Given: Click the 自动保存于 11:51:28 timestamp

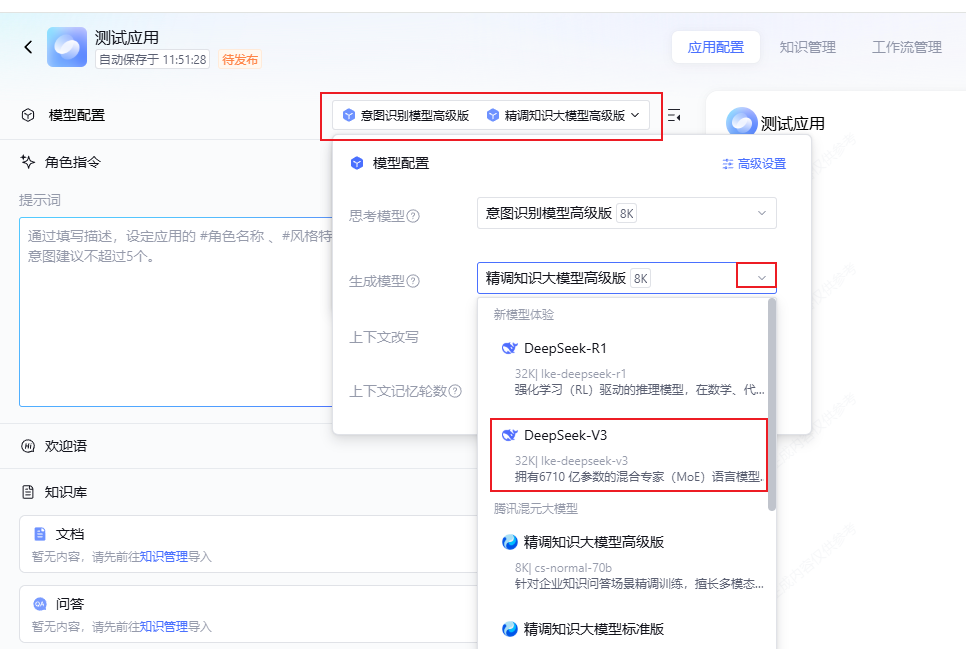Looking at the screenshot, I should click(x=152, y=60).
